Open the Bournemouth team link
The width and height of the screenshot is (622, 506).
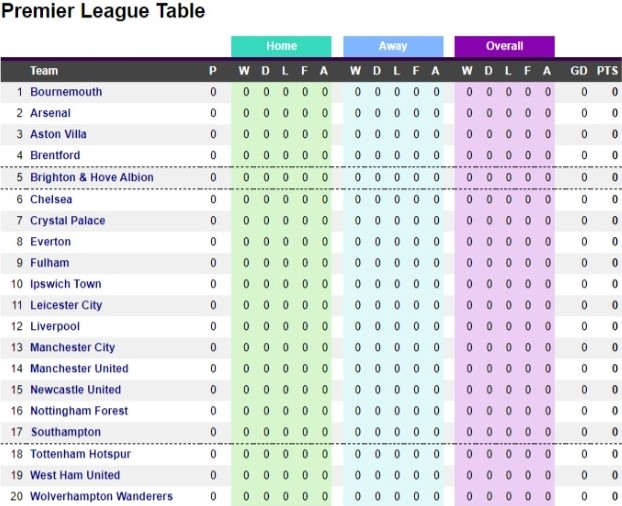66,92
